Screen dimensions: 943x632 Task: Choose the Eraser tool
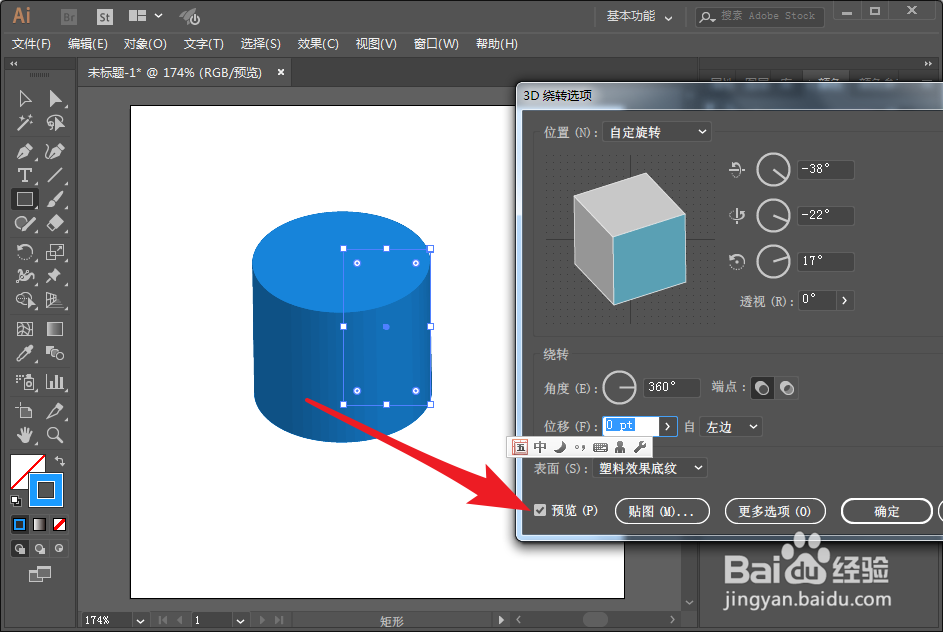(x=55, y=224)
